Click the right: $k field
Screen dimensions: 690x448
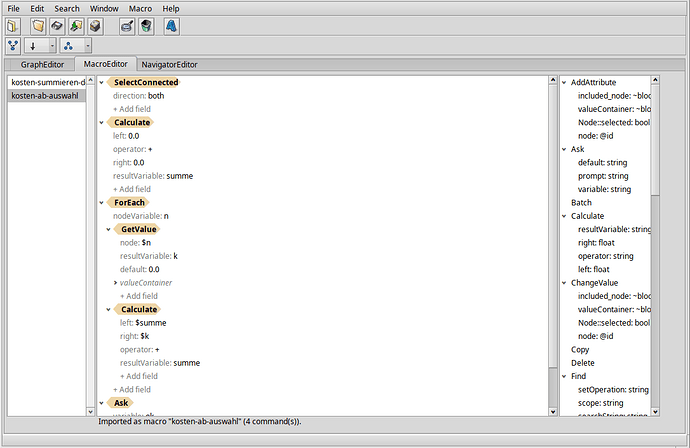pyautogui.click(x=135, y=336)
